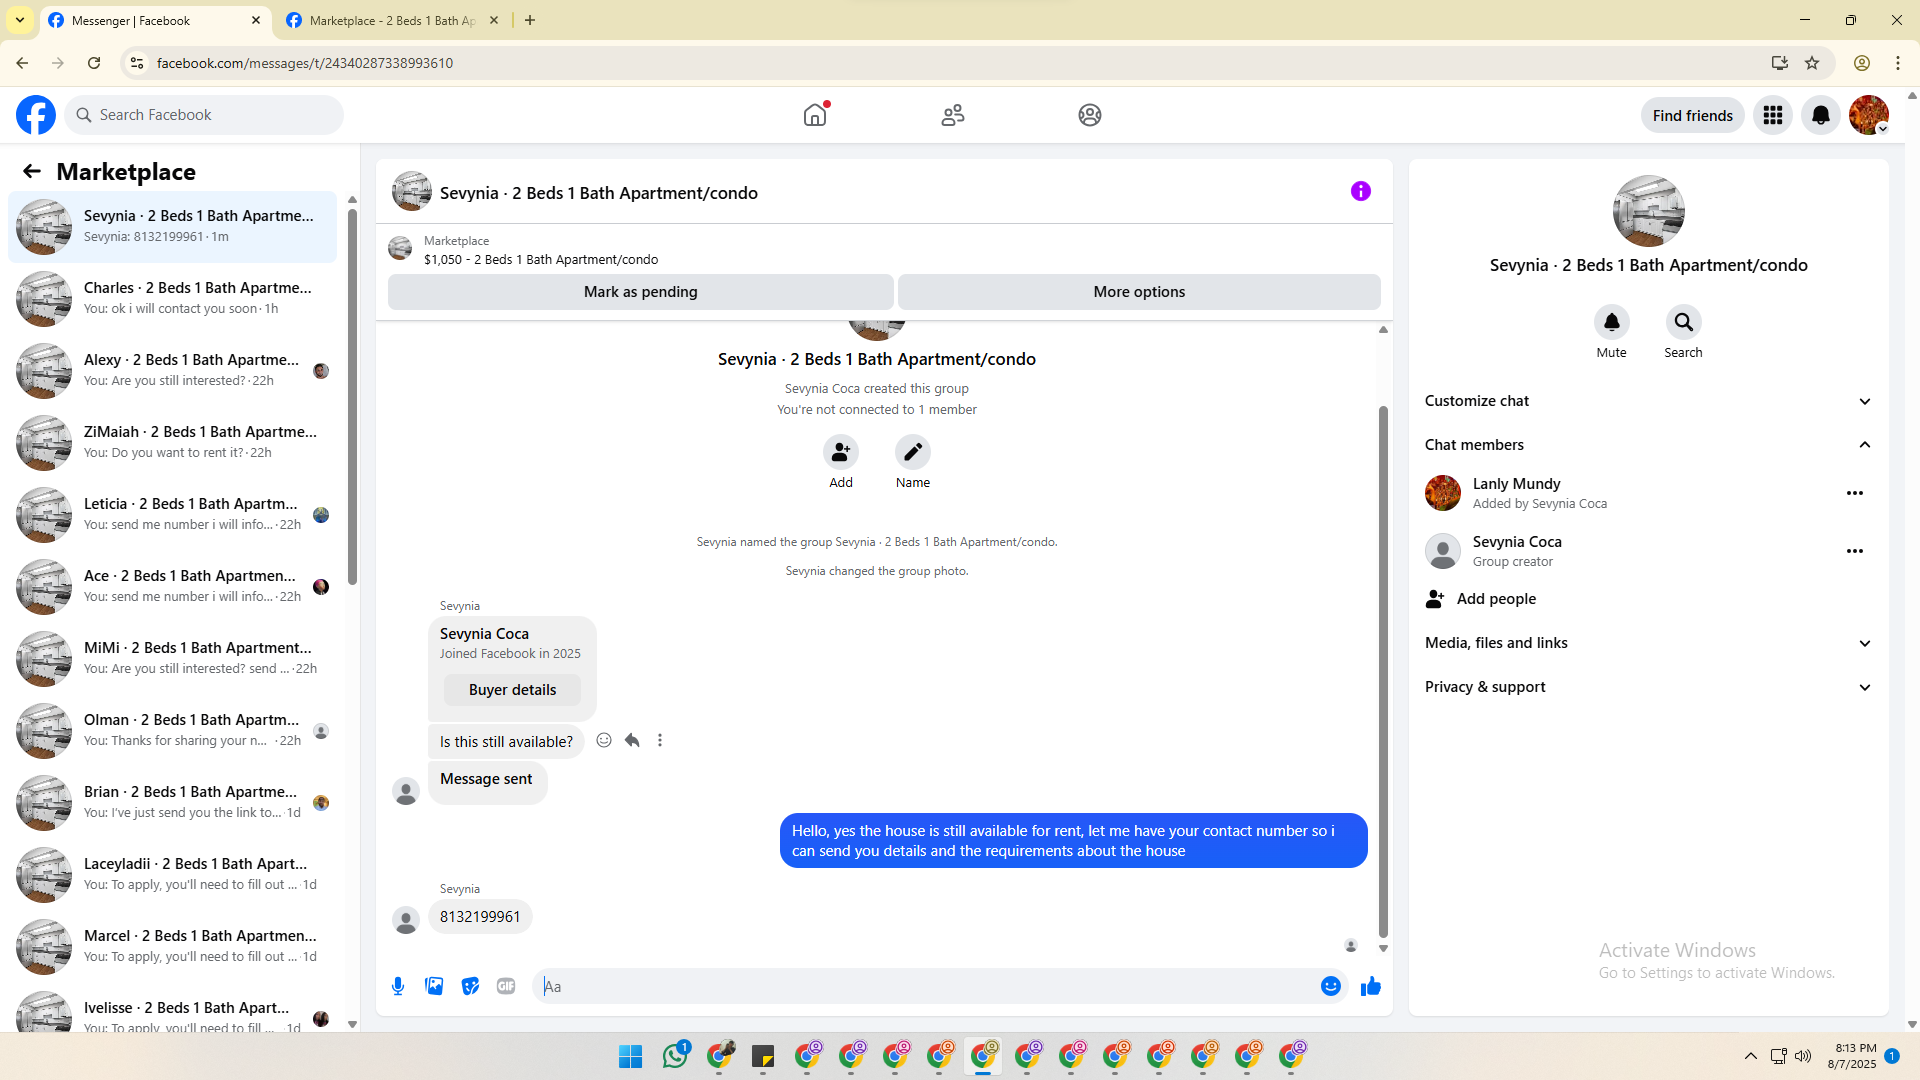Screen dimensions: 1920x1080
Task: Open Laceyladii conversation in the list
Action: pos(173,875)
